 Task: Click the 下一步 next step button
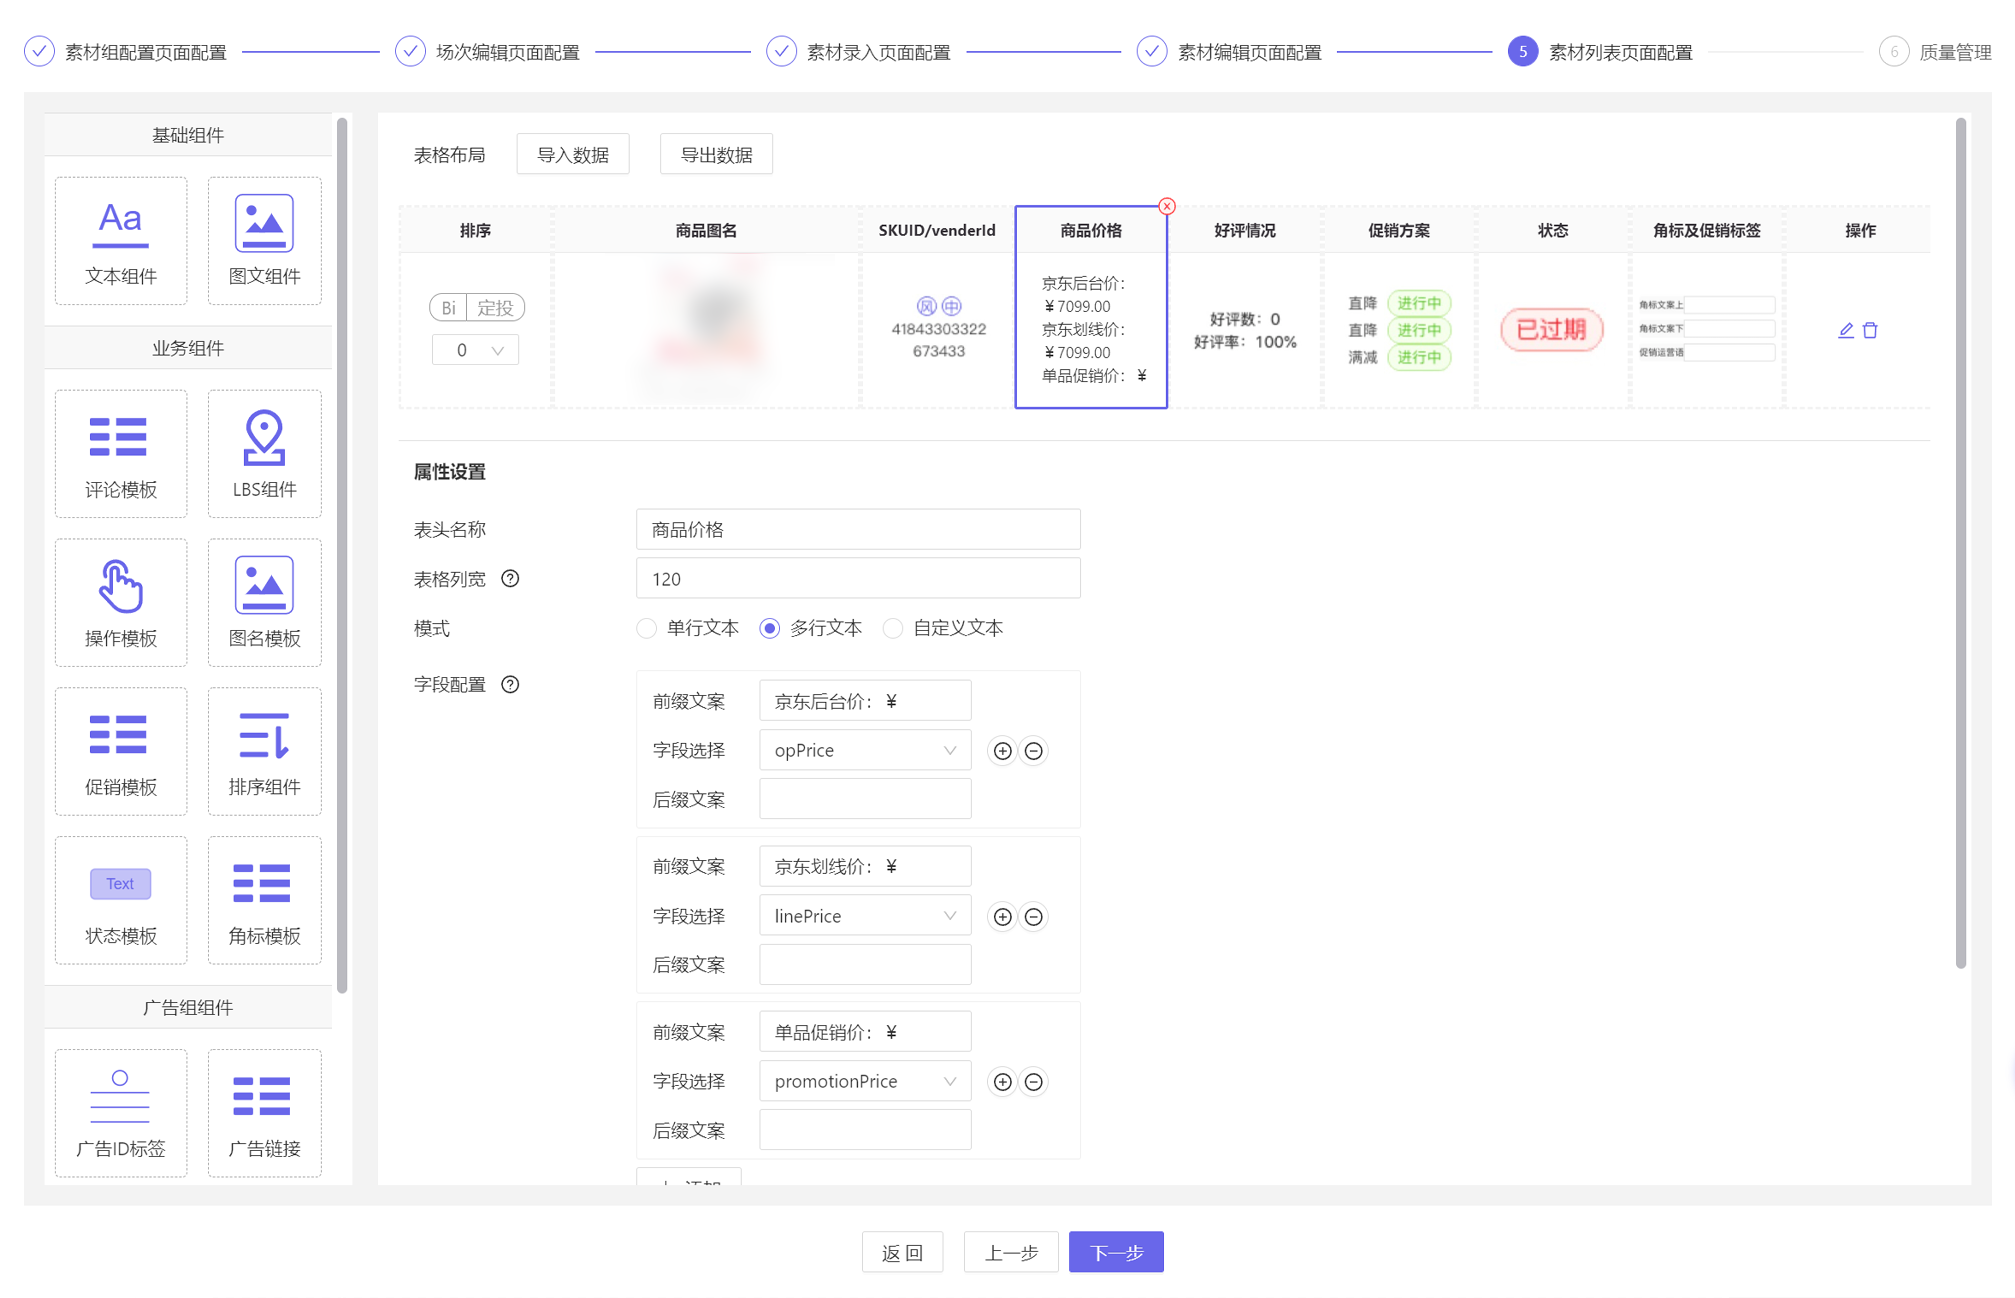point(1115,1251)
